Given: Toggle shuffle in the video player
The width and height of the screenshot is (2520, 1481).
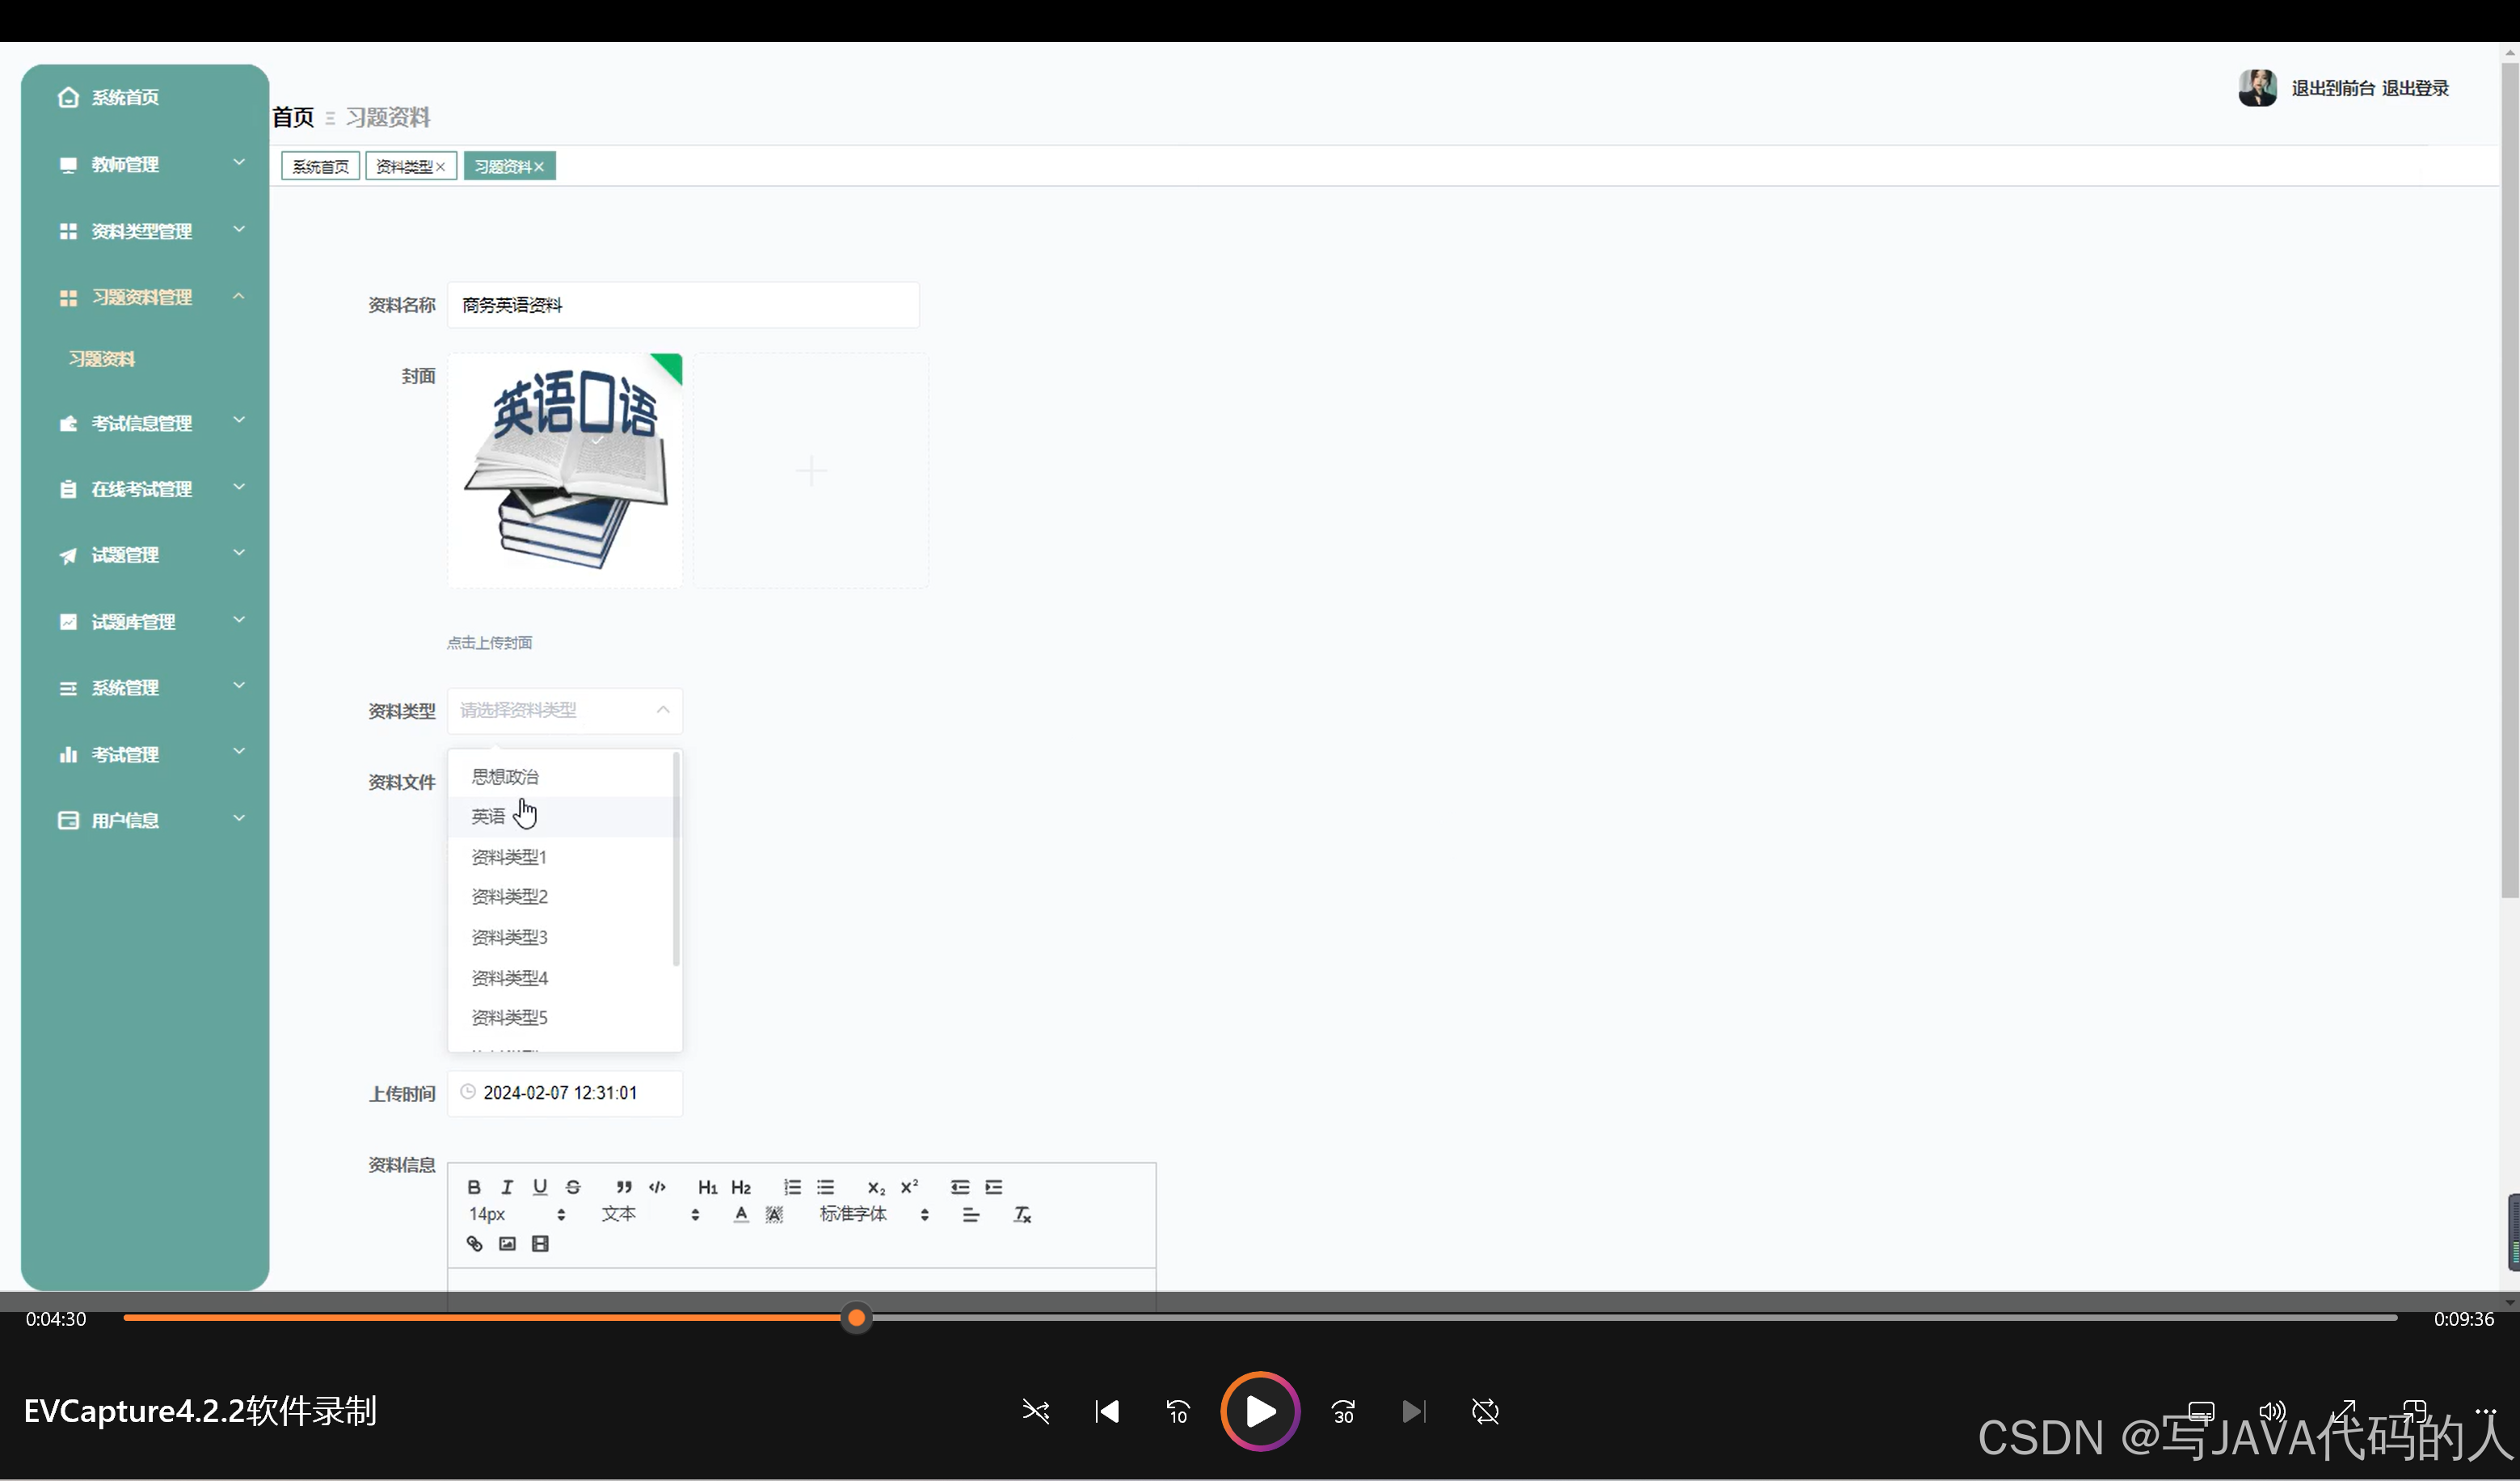Looking at the screenshot, I should [1036, 1411].
